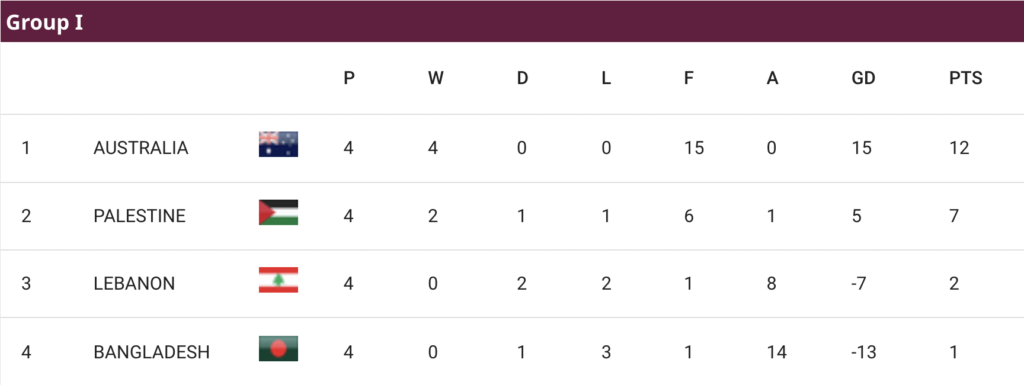Select Palestine's 7 points value
This screenshot has height=385, width=1024.
pos(954,216)
